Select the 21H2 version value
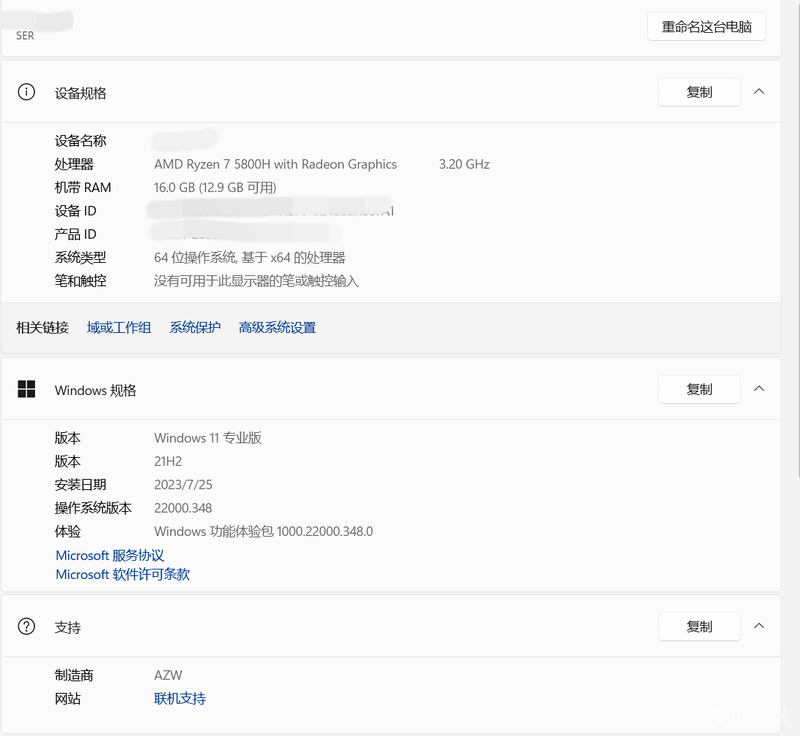This screenshot has height=736, width=800. pos(168,462)
